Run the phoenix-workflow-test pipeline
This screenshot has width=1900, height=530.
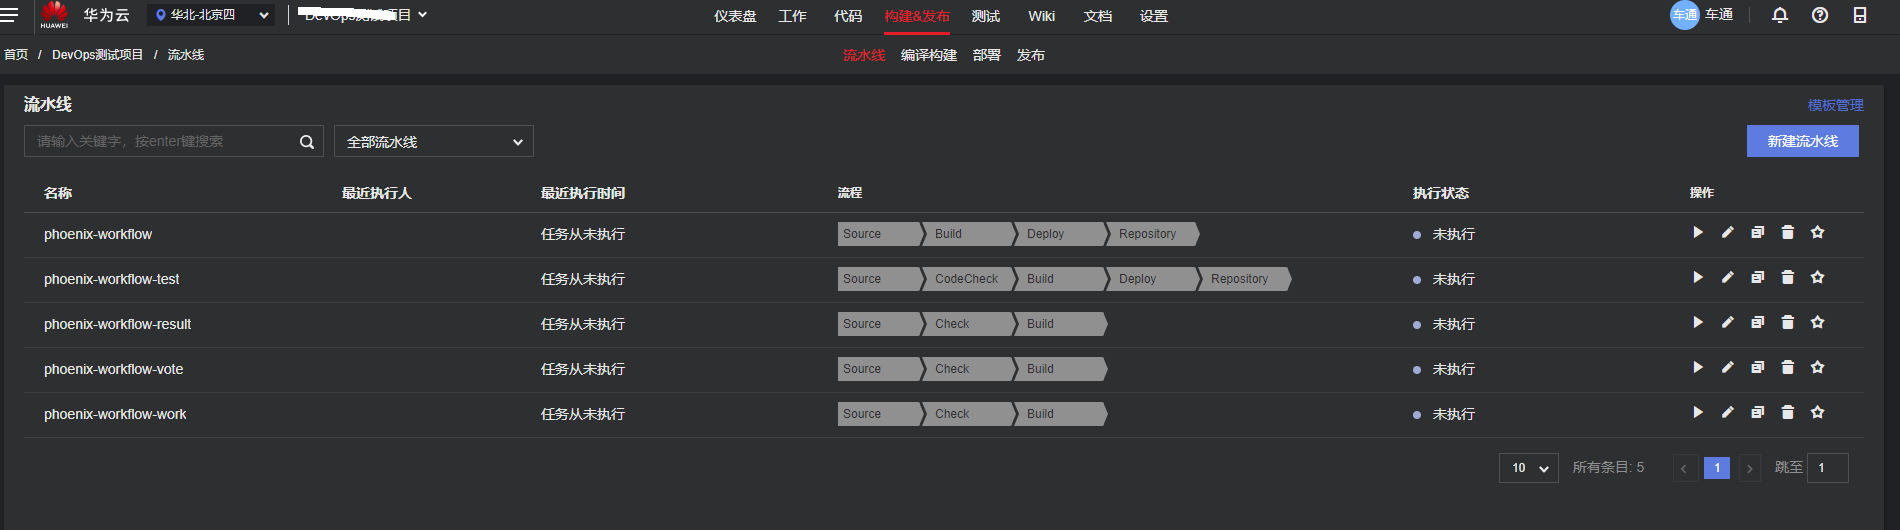point(1697,277)
